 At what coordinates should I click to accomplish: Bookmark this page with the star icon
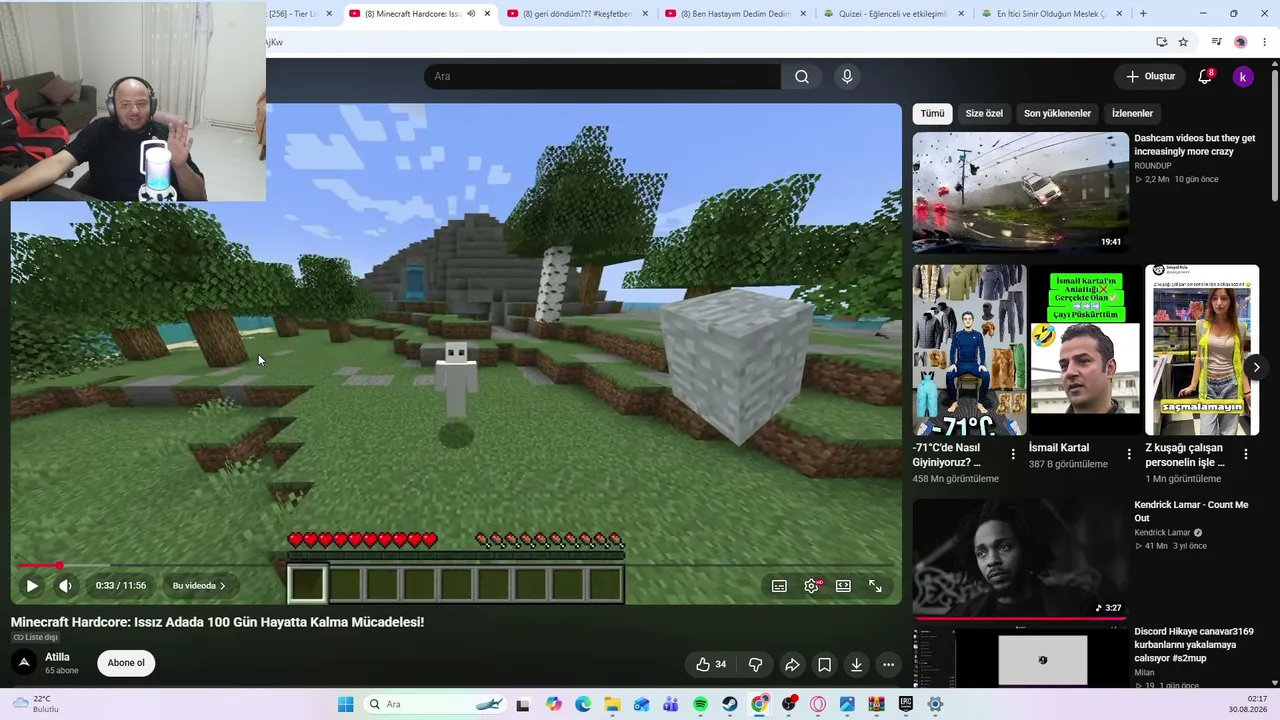coord(1183,42)
